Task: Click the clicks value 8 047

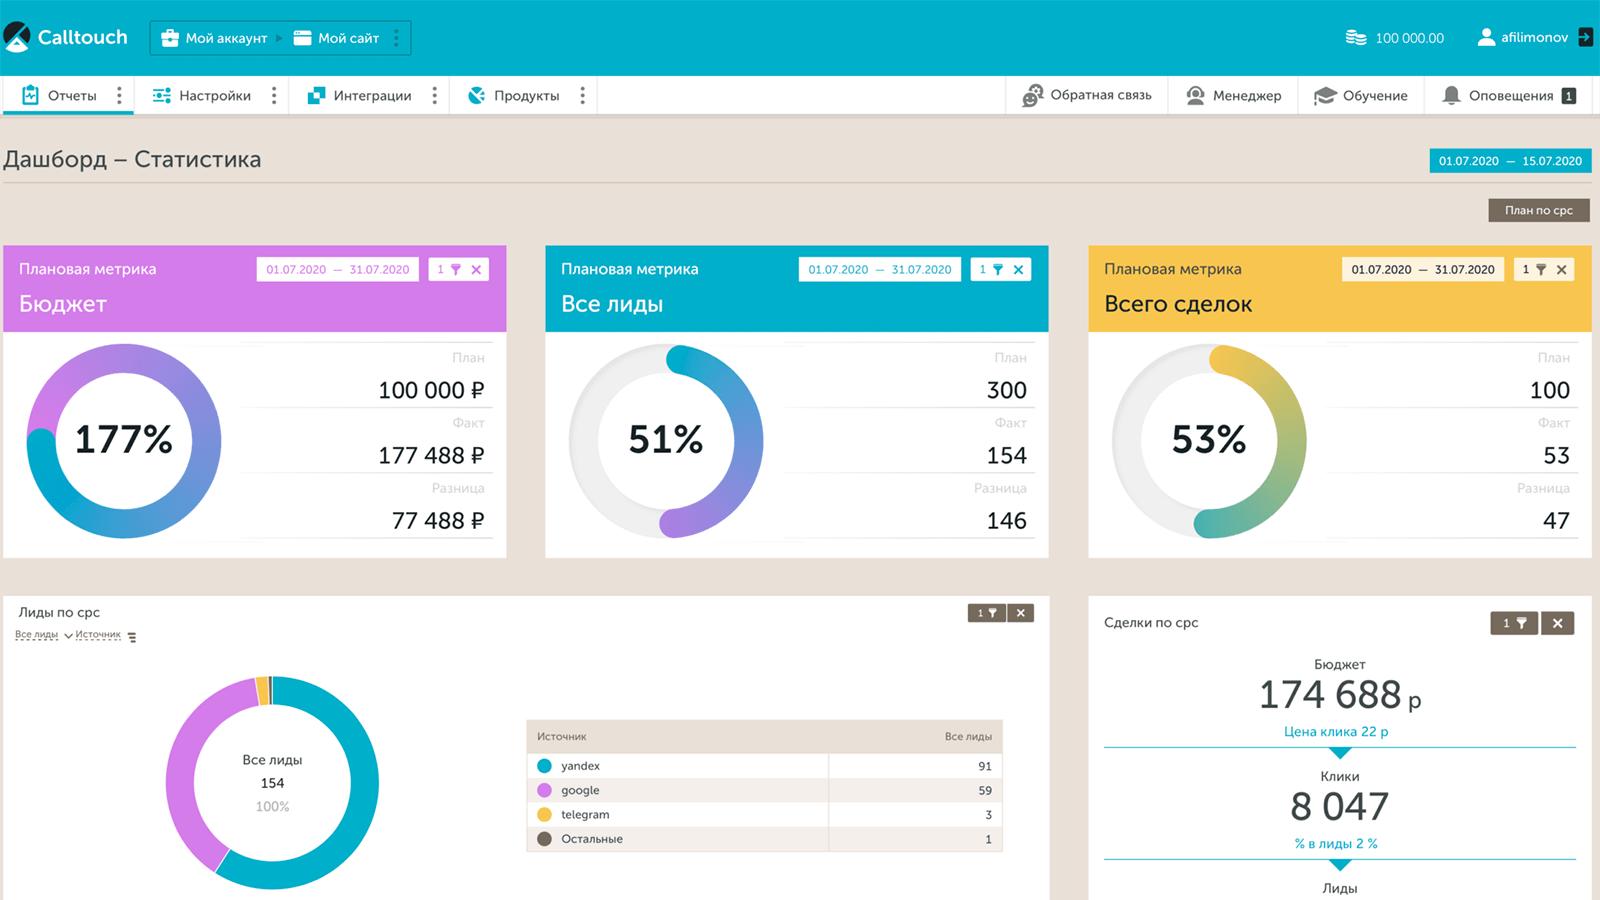Action: click(x=1339, y=807)
